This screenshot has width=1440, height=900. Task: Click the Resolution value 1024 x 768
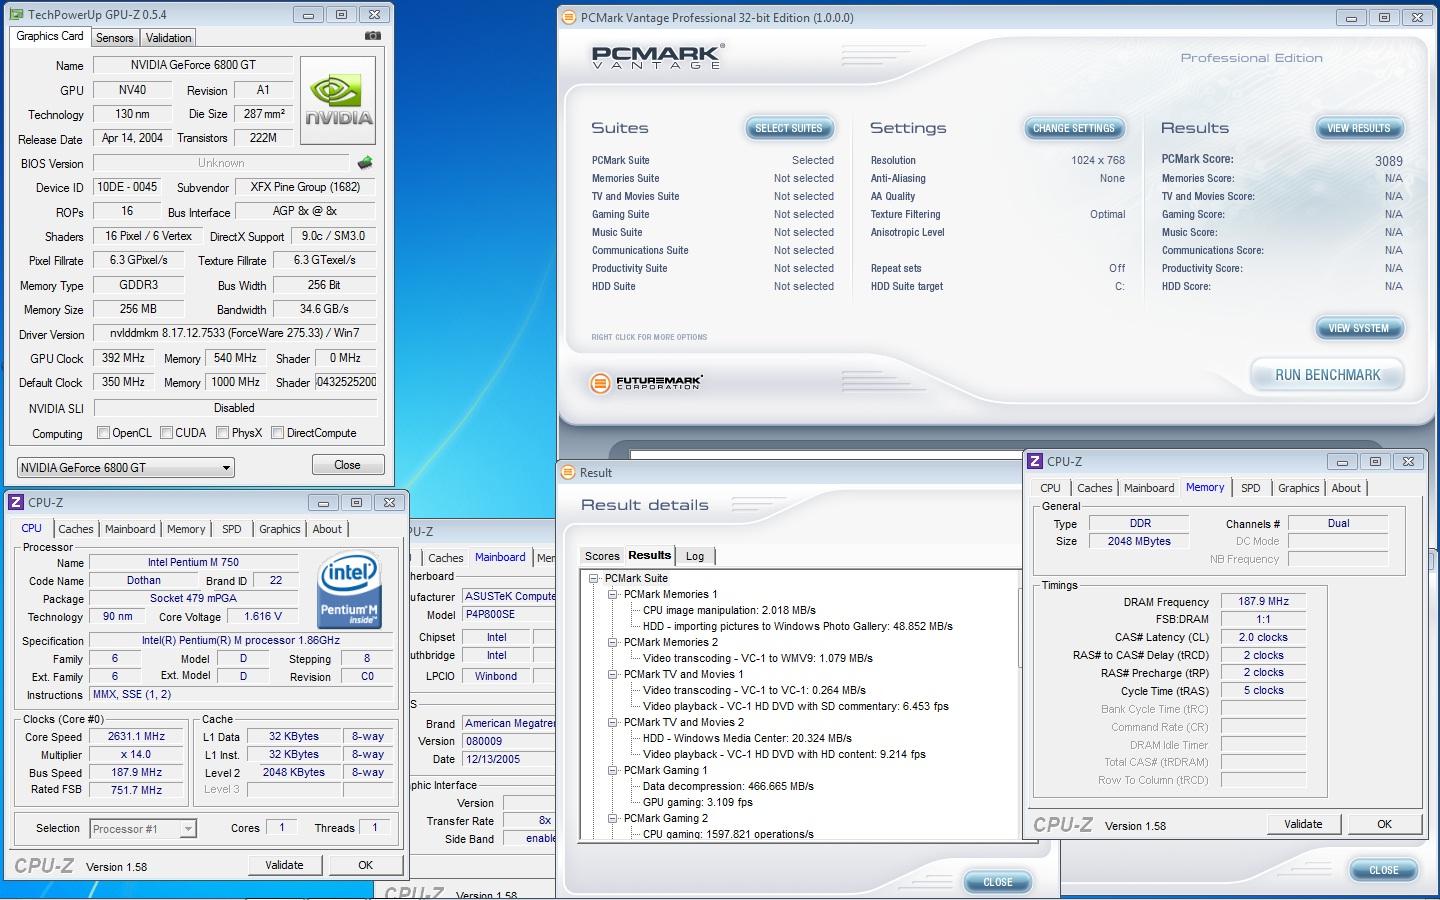(1098, 160)
